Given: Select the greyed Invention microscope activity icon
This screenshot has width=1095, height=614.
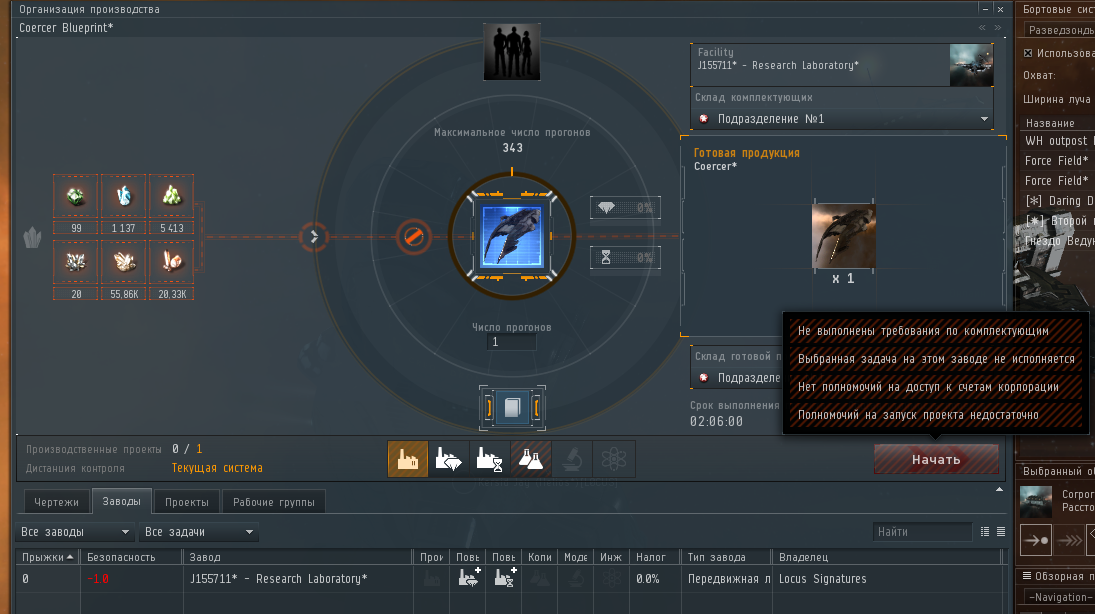Looking at the screenshot, I should point(573,459).
